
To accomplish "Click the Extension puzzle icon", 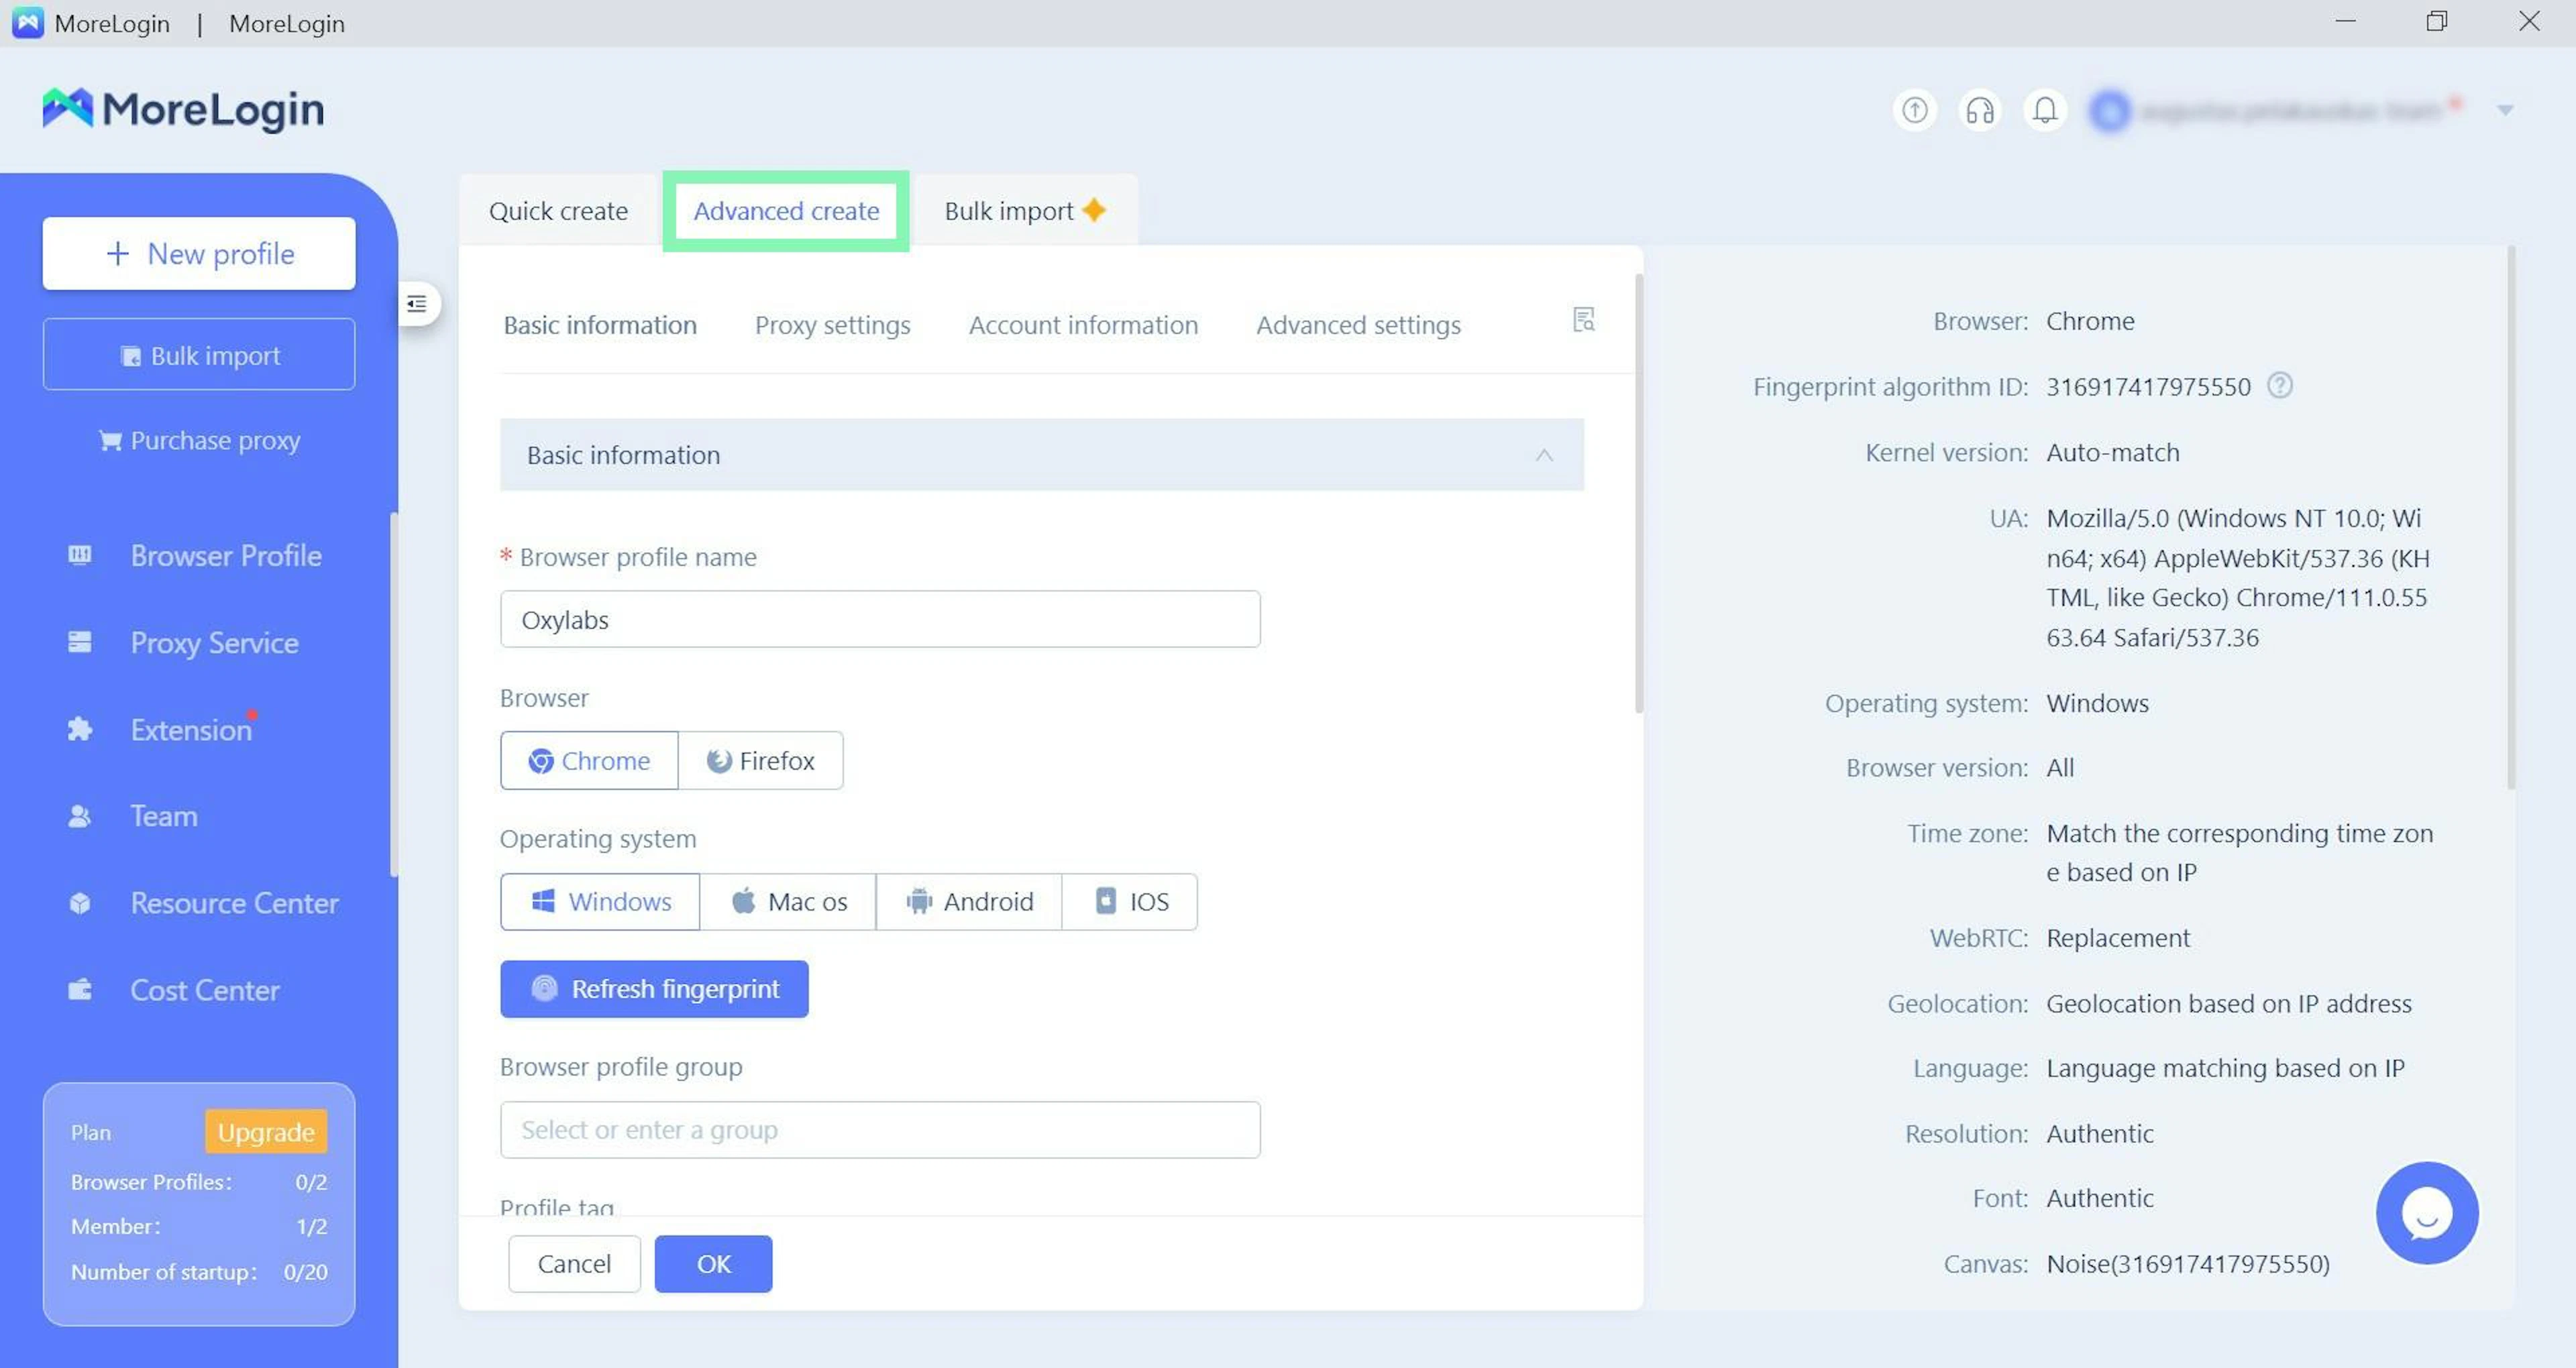I will 80,730.
